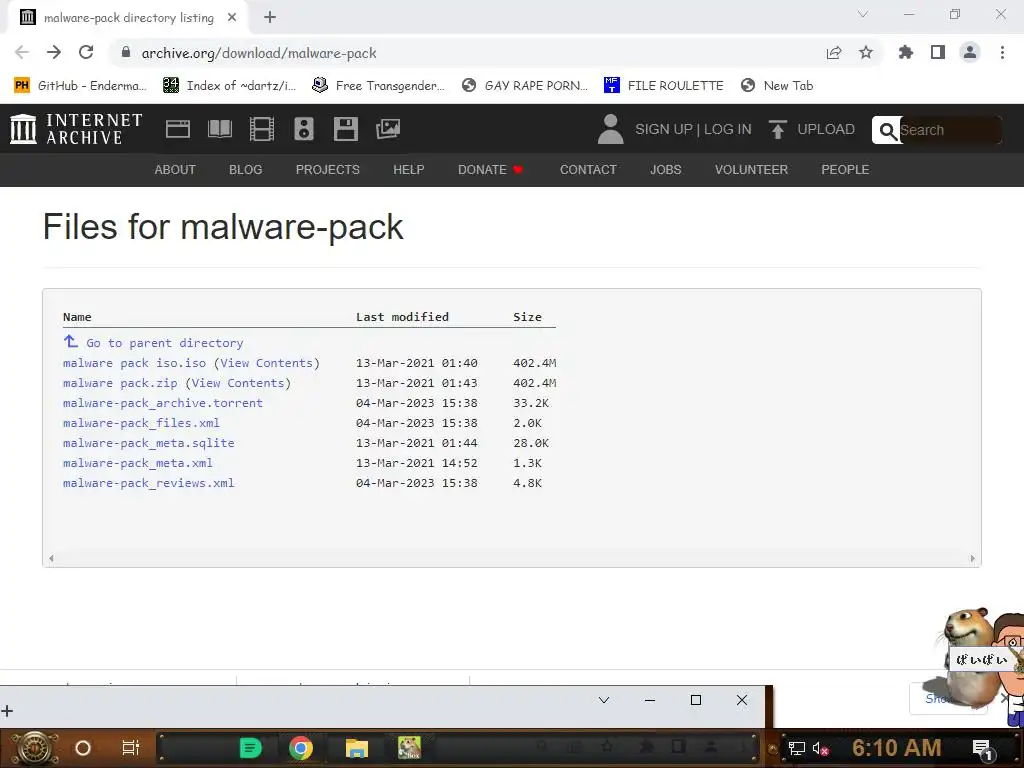Open Chrome from the taskbar
Viewport: 1024px width, 768px height.
point(301,748)
